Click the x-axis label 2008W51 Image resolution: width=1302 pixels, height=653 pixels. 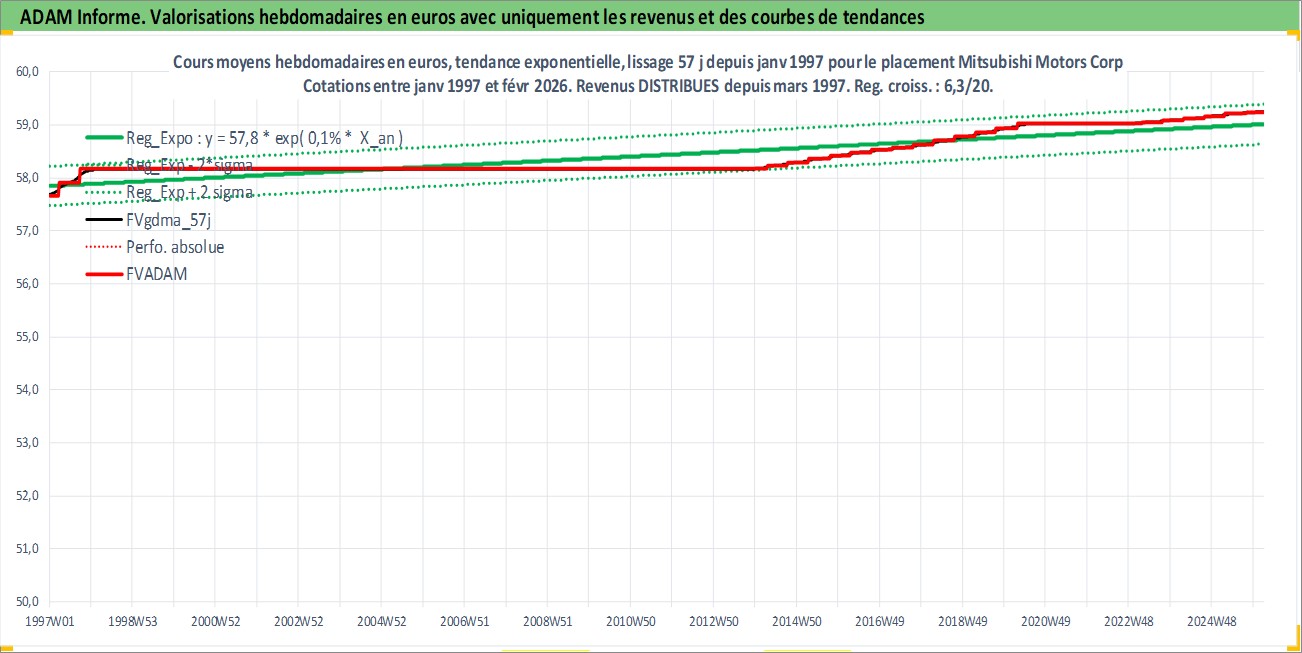coord(548,622)
